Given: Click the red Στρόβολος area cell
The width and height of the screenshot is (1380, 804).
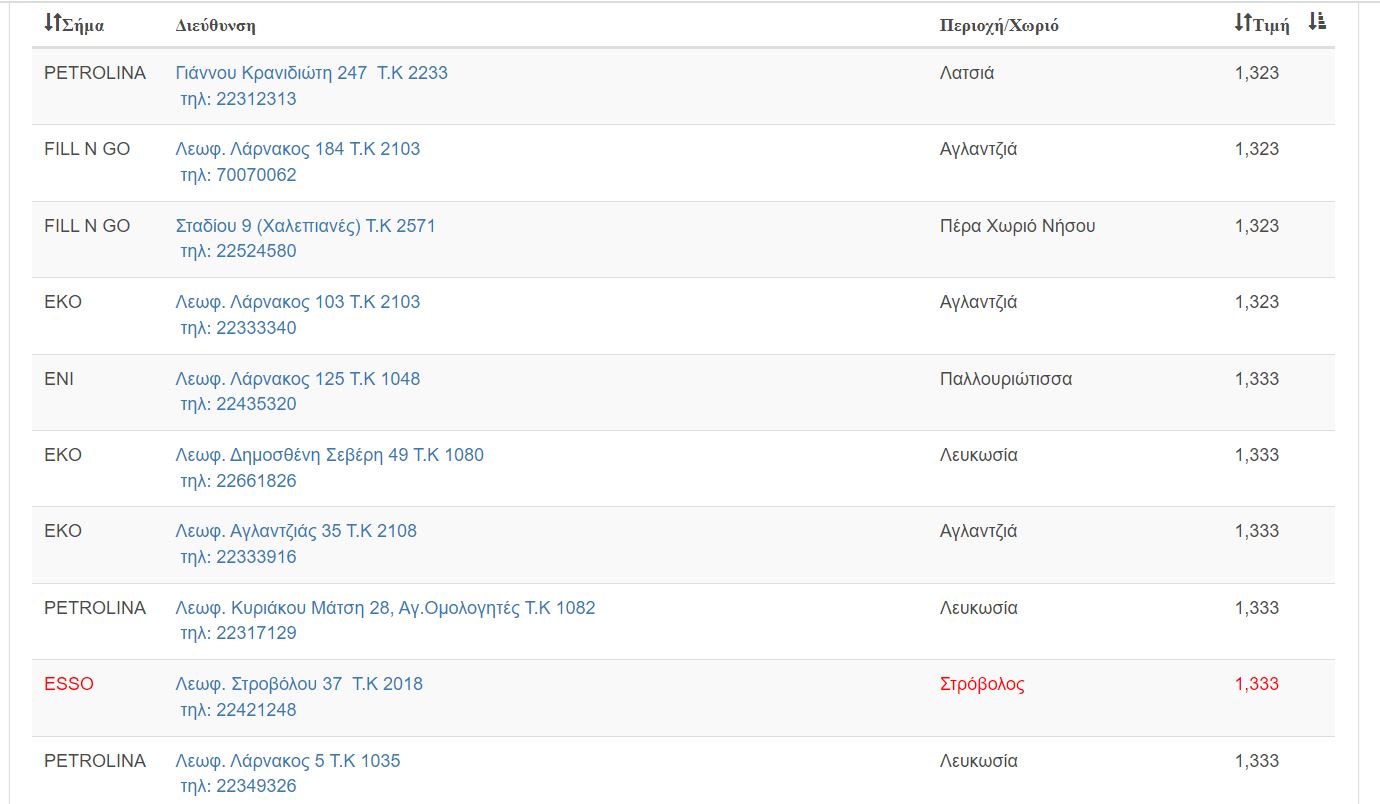Looking at the screenshot, I should tap(982, 684).
